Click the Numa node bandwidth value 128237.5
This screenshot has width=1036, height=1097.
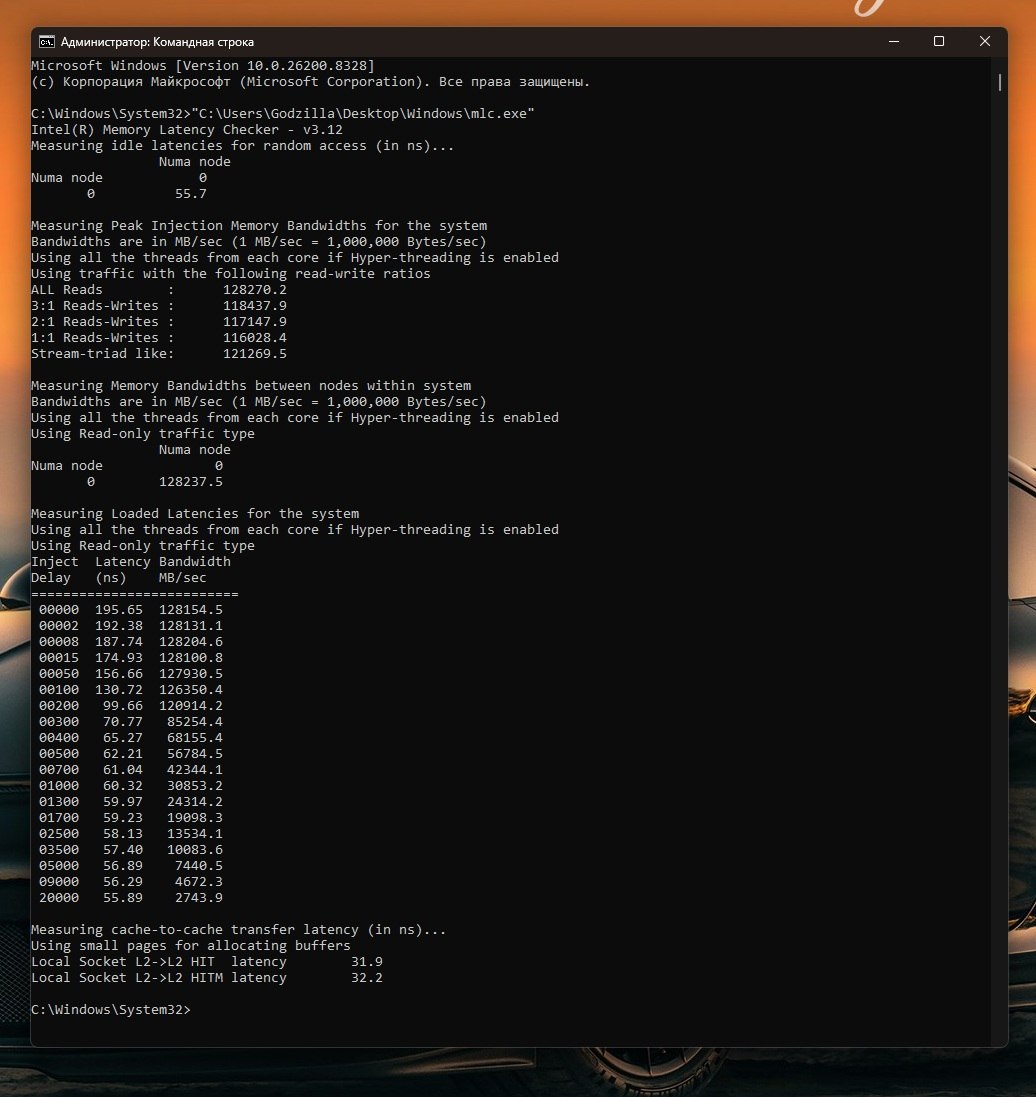point(191,482)
